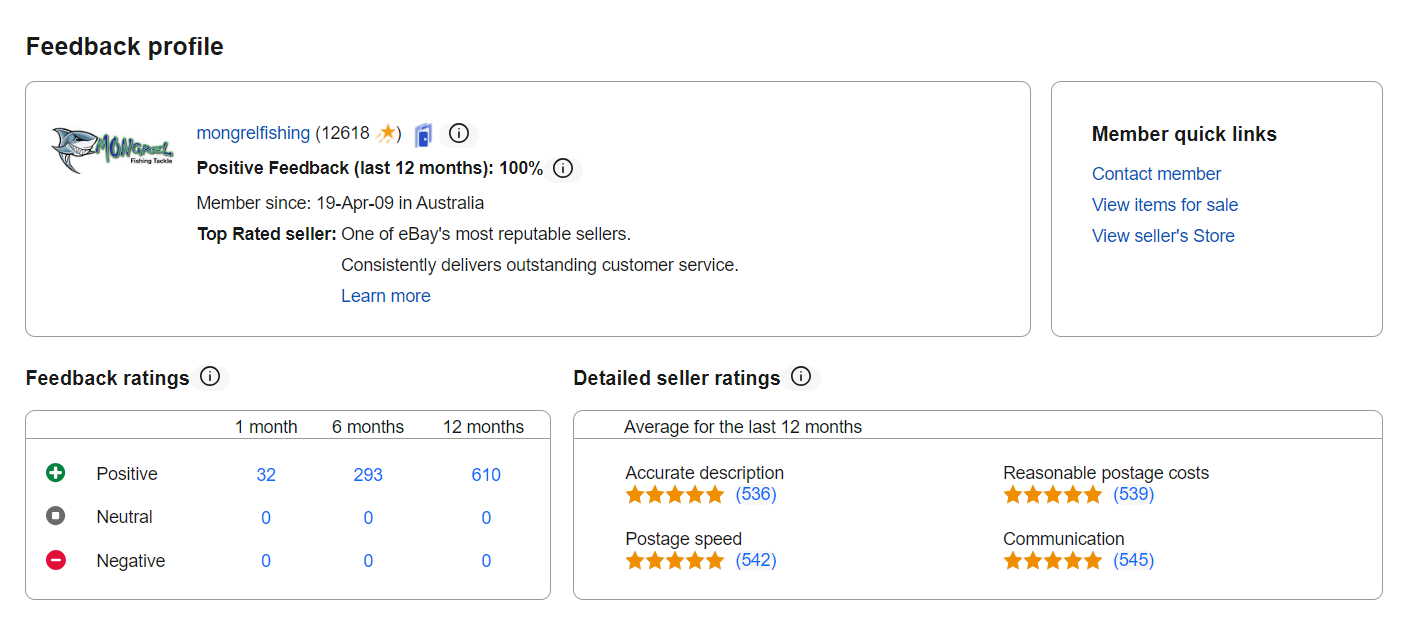The height and width of the screenshot is (629, 1404).
Task: Click the Communication star rating
Action: [x=1052, y=561]
